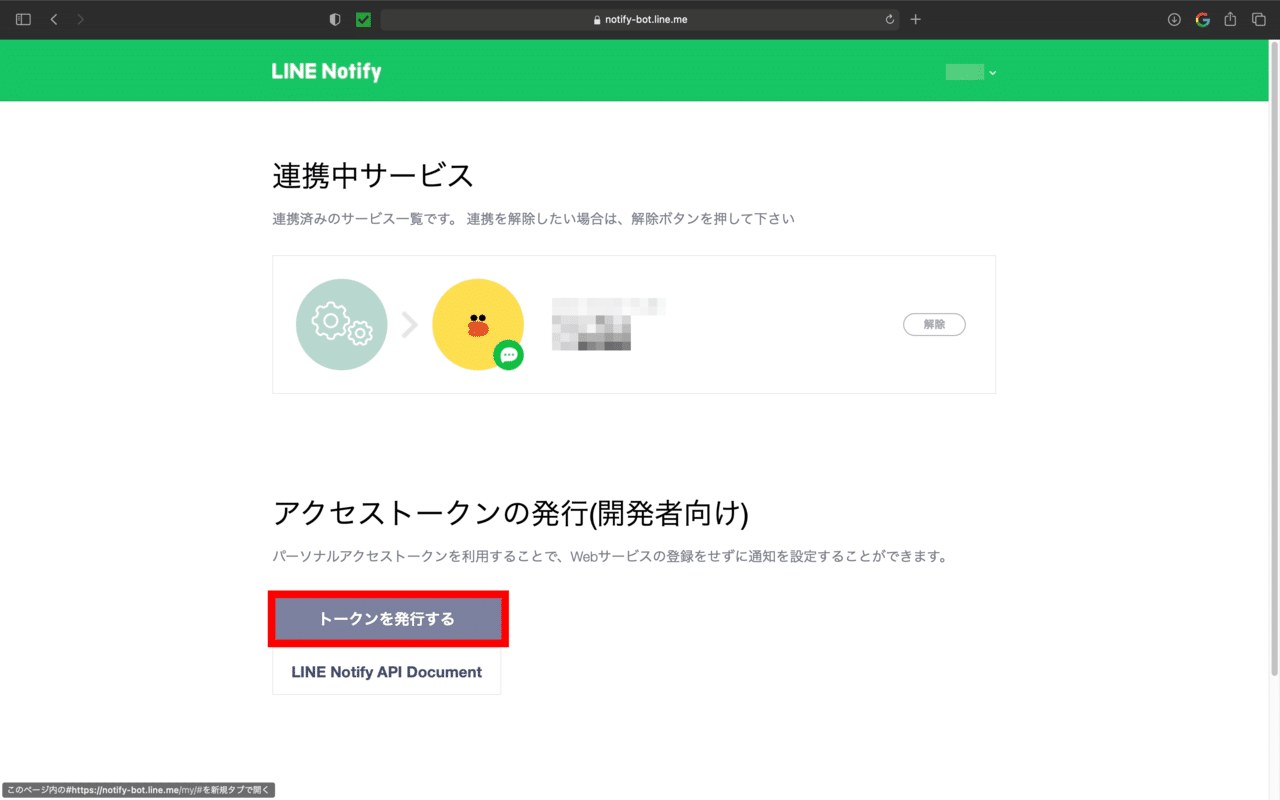Click the green checkmark extension icon
The image size is (1280, 800).
coord(363,19)
